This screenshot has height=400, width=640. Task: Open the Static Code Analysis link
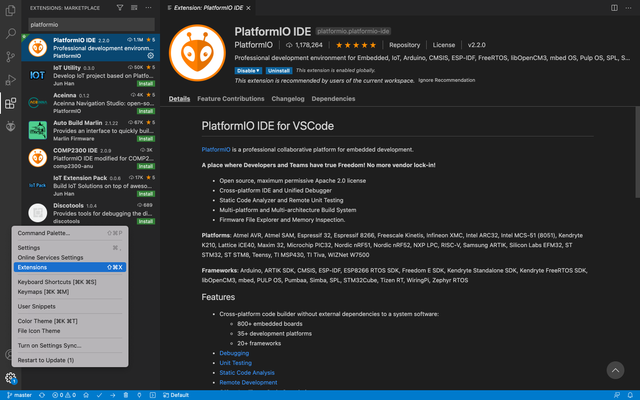click(247, 373)
